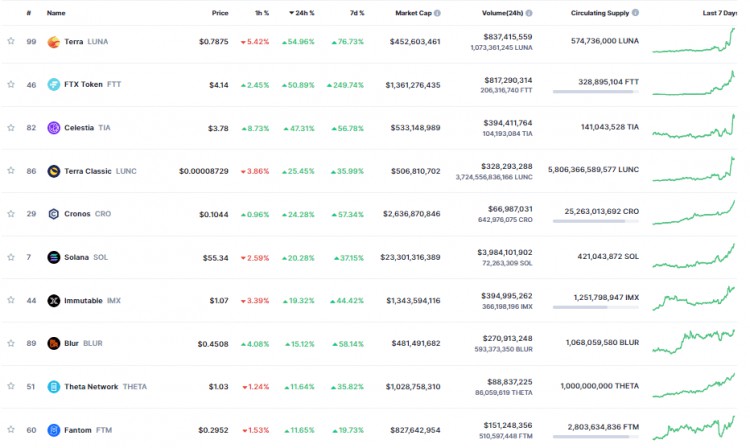Click Solana market cap $23,301,316,389

[410, 257]
